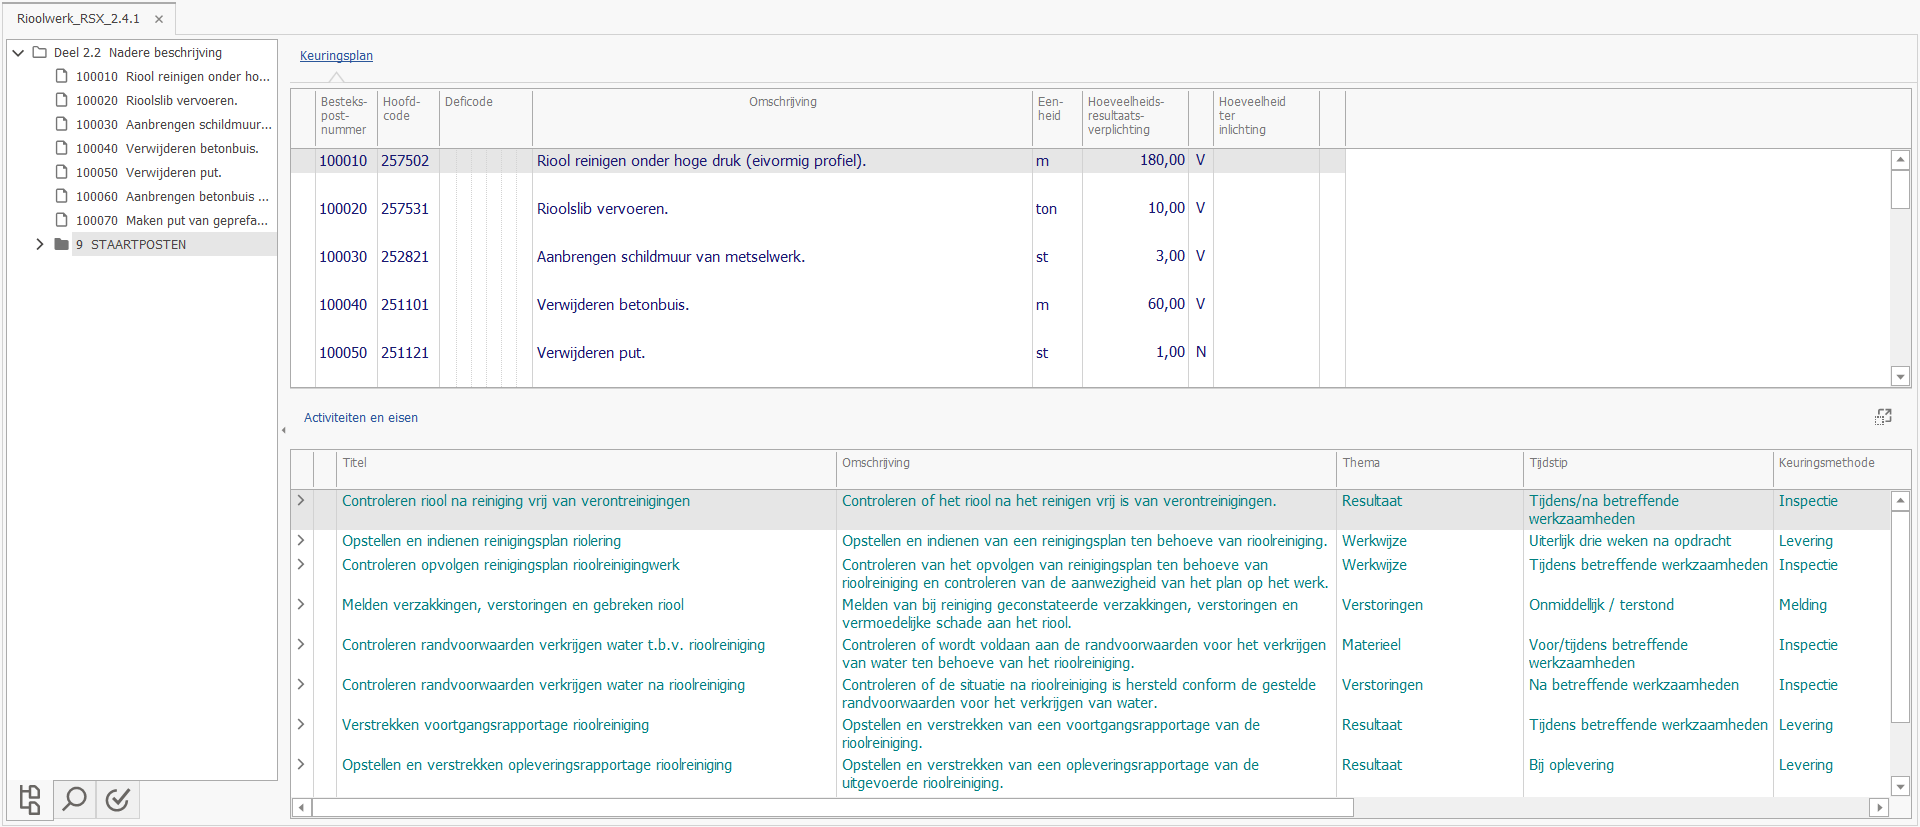Select 100040 Verwijderen betonbuis in tree
The image size is (1920, 827).
167,148
